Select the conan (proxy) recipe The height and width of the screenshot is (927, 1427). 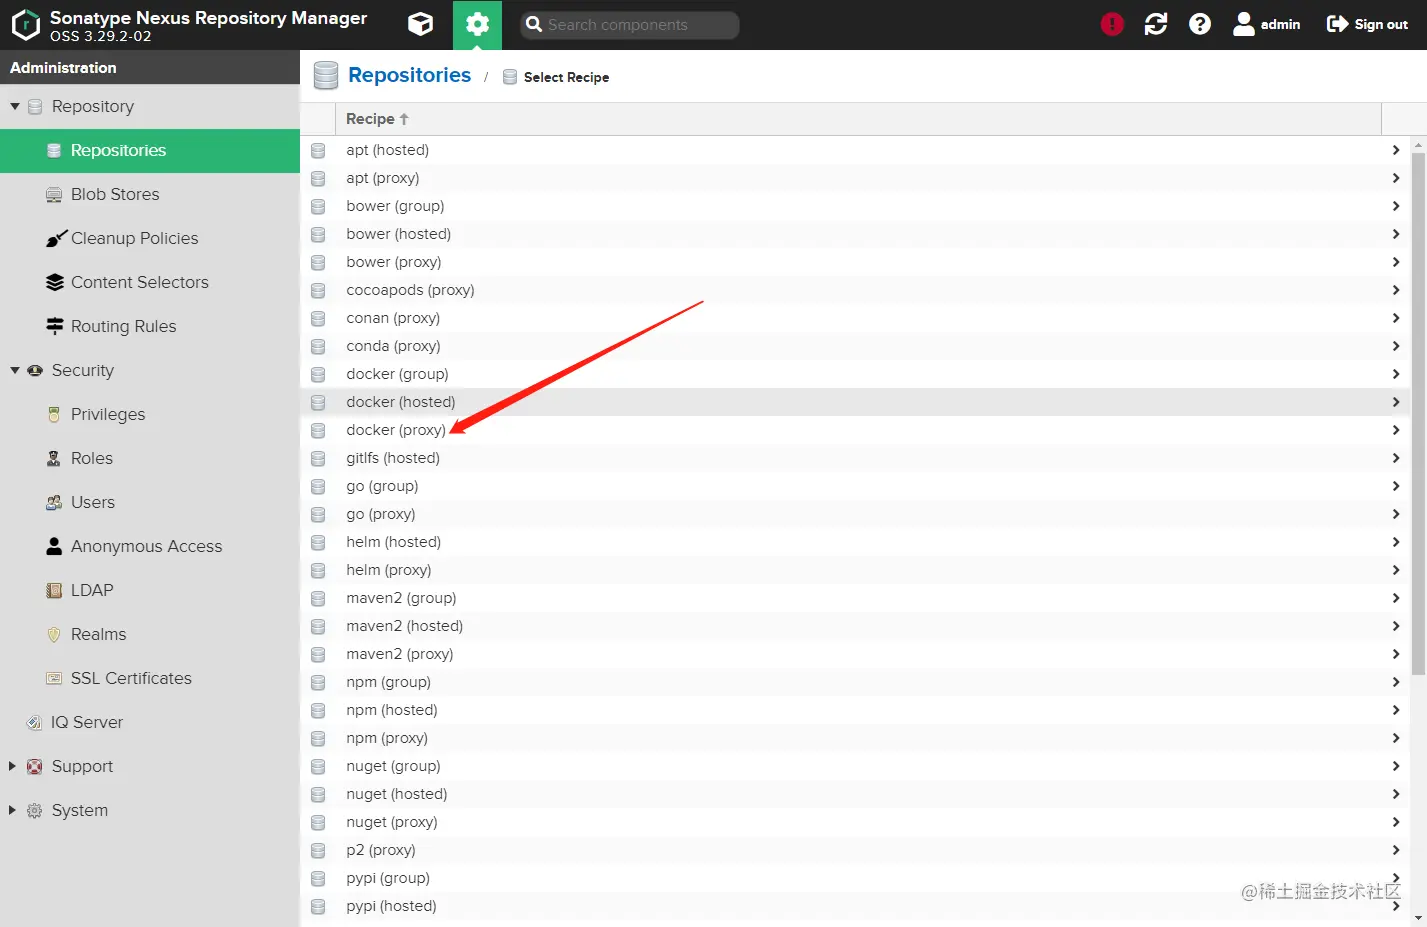click(x=855, y=318)
